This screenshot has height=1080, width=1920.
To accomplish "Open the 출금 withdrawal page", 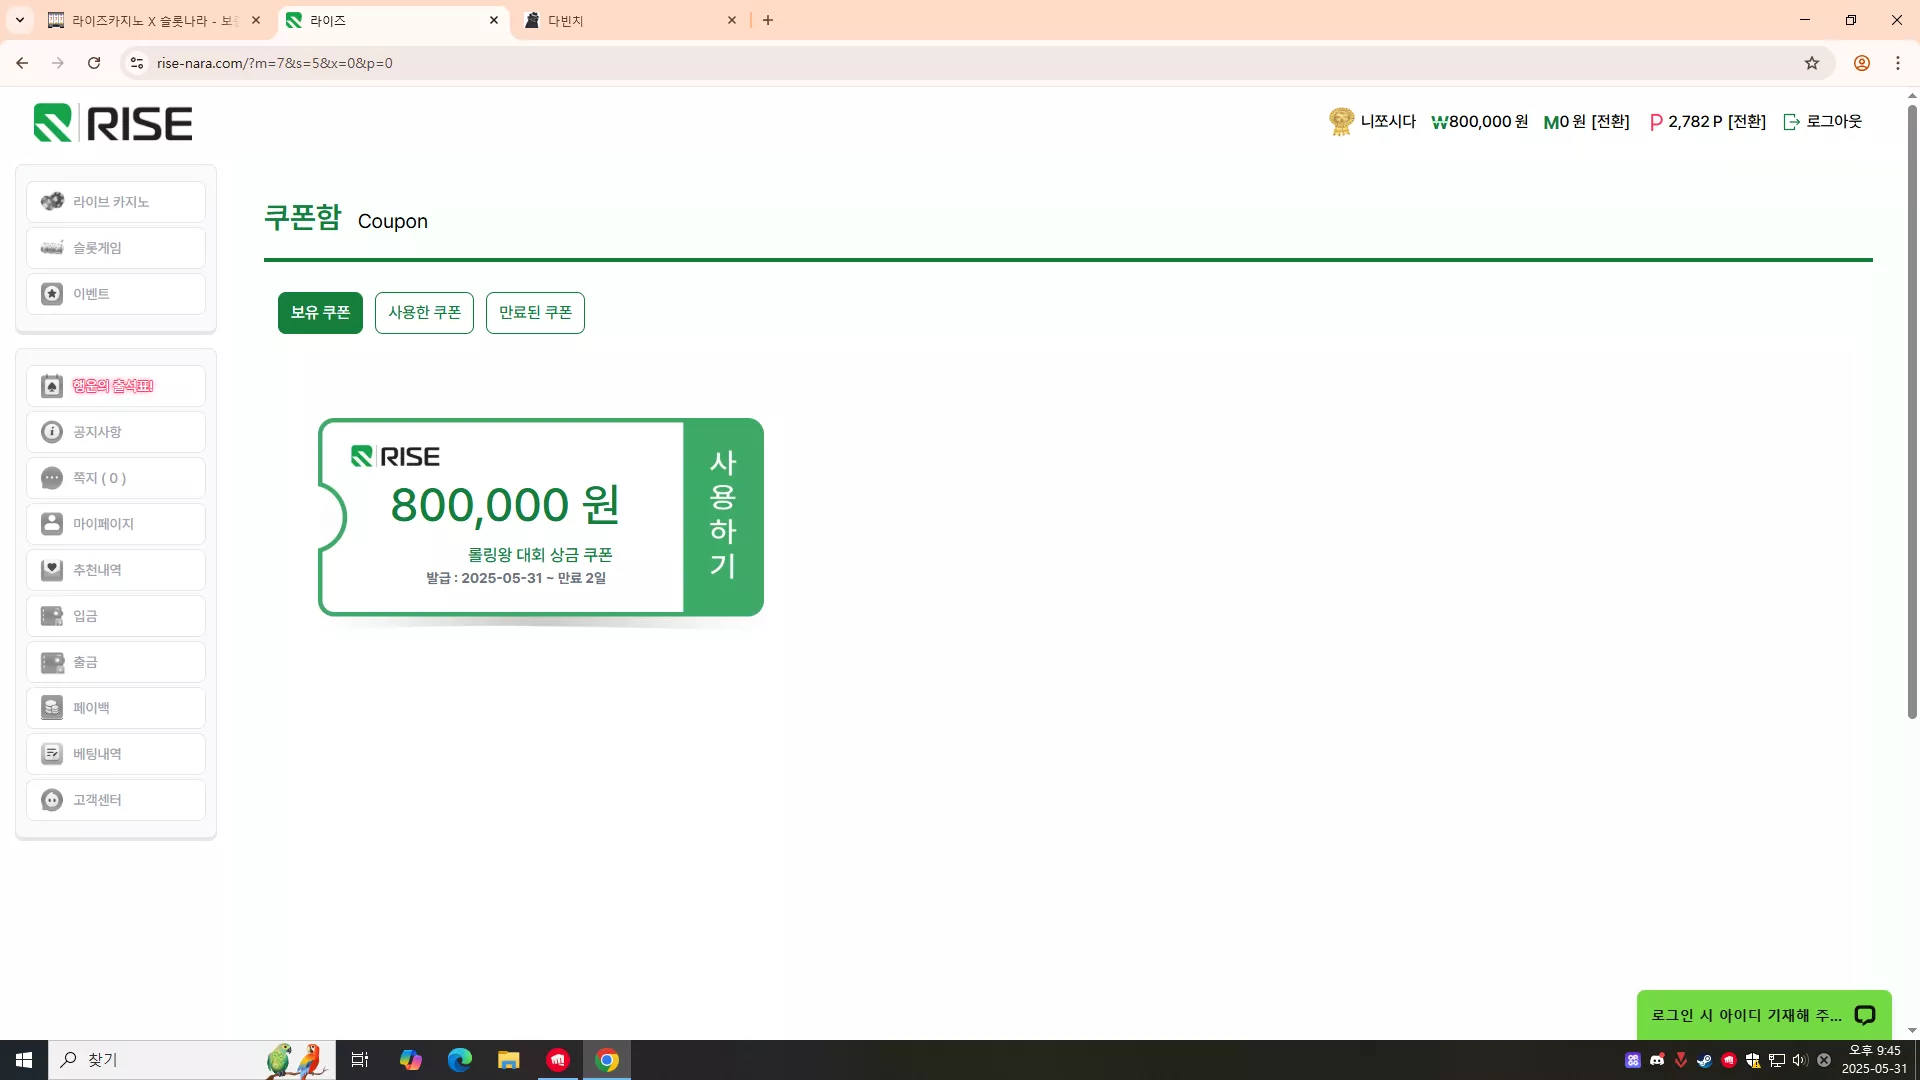I will pos(116,662).
